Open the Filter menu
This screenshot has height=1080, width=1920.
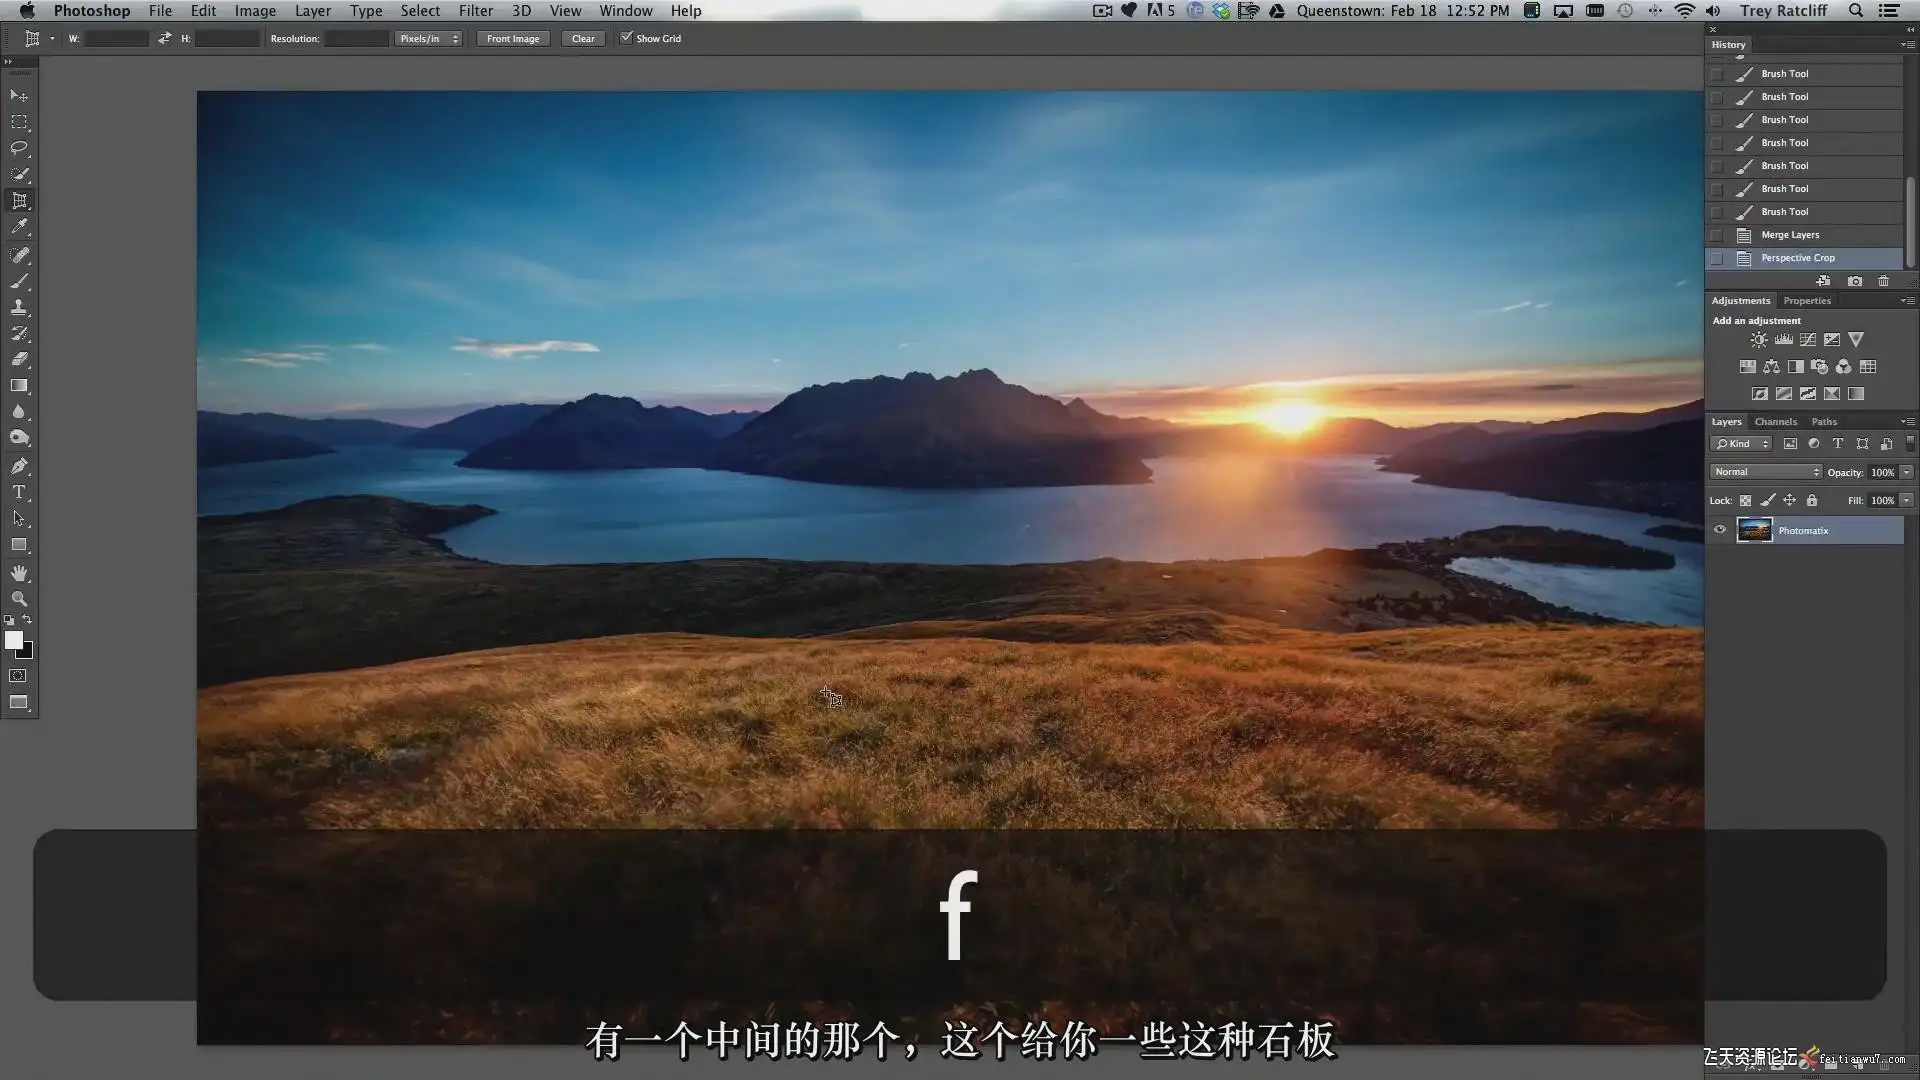(476, 11)
